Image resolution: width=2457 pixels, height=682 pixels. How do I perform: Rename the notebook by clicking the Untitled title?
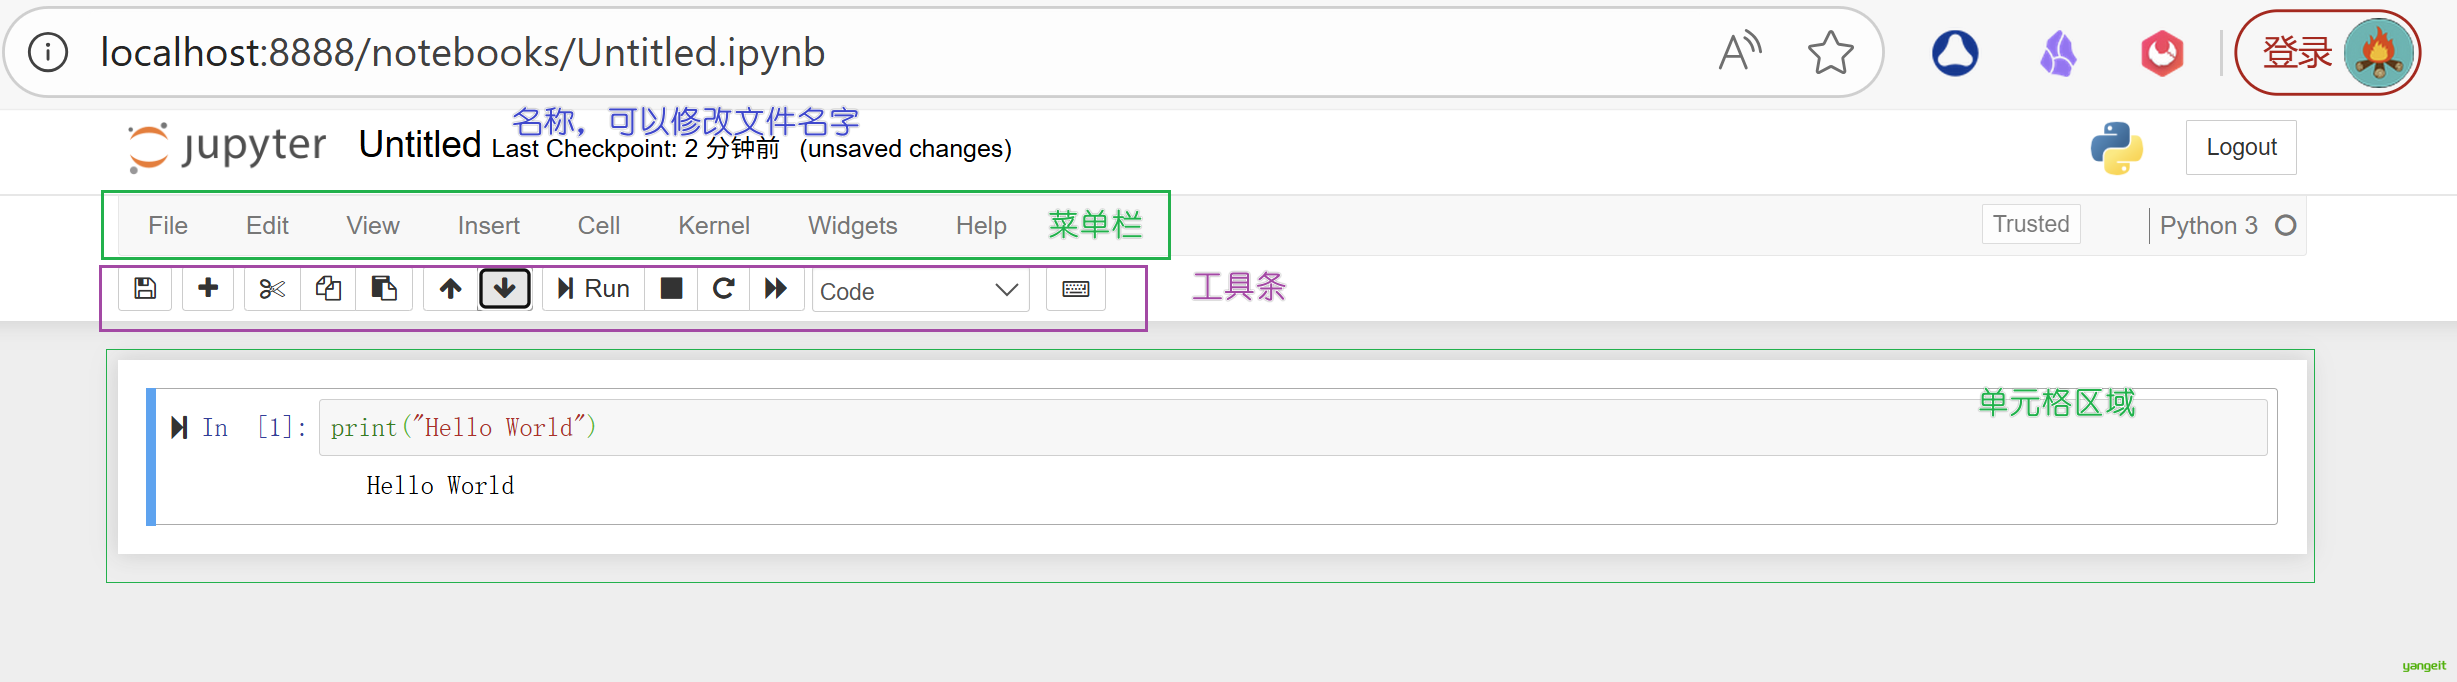pyautogui.click(x=420, y=145)
